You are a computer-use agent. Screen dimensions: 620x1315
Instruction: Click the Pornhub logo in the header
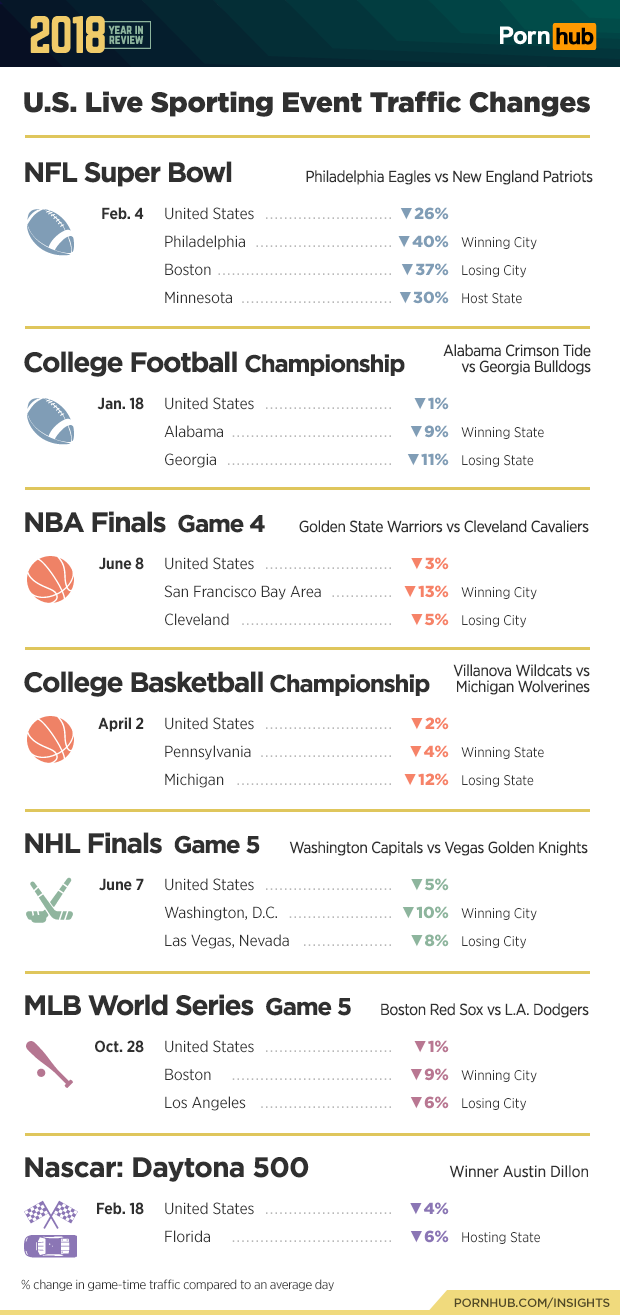(x=547, y=37)
